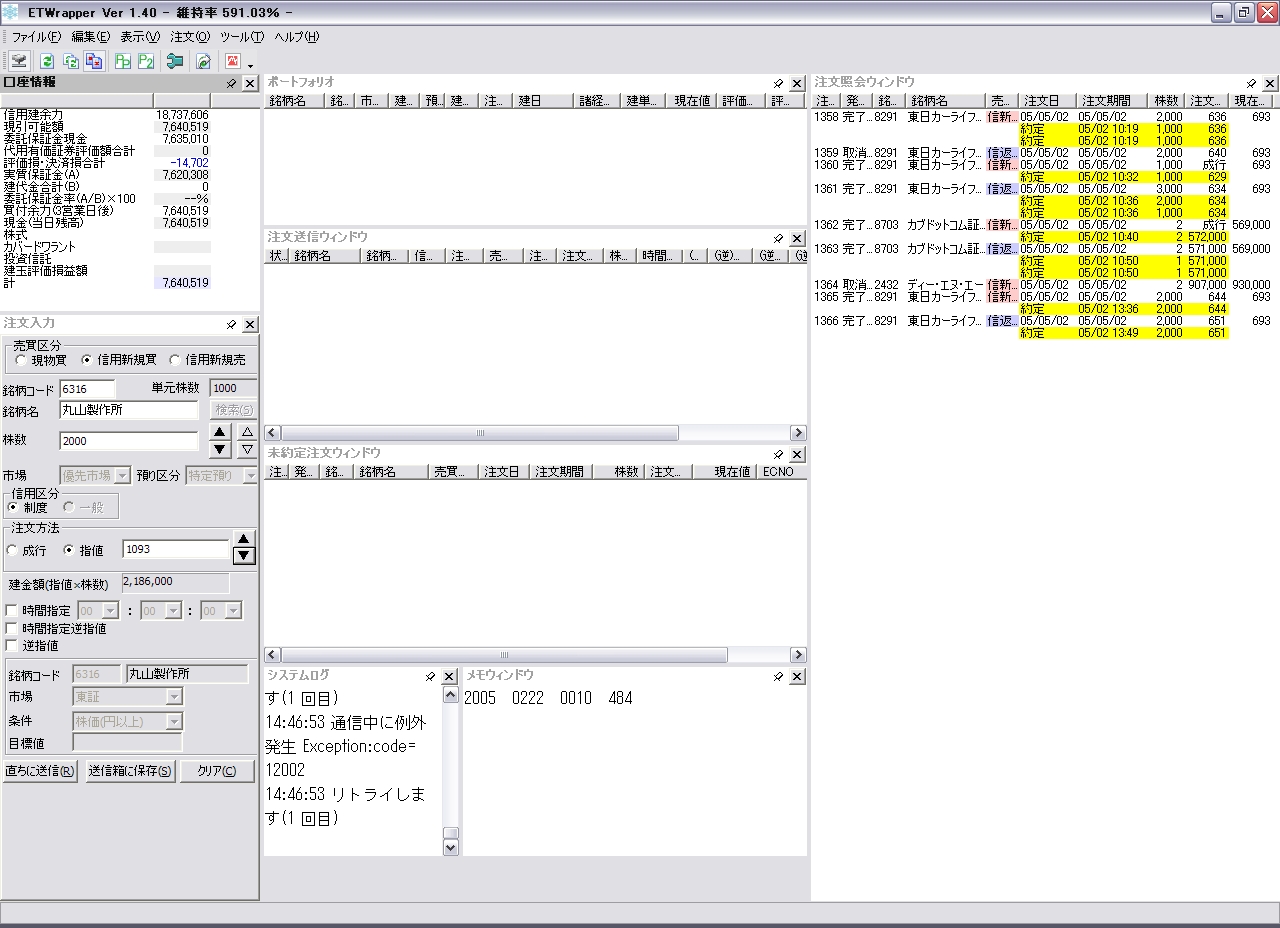Image resolution: width=1280 pixels, height=928 pixels.
Task: Click the PP toolbar icon
Action: (123, 61)
